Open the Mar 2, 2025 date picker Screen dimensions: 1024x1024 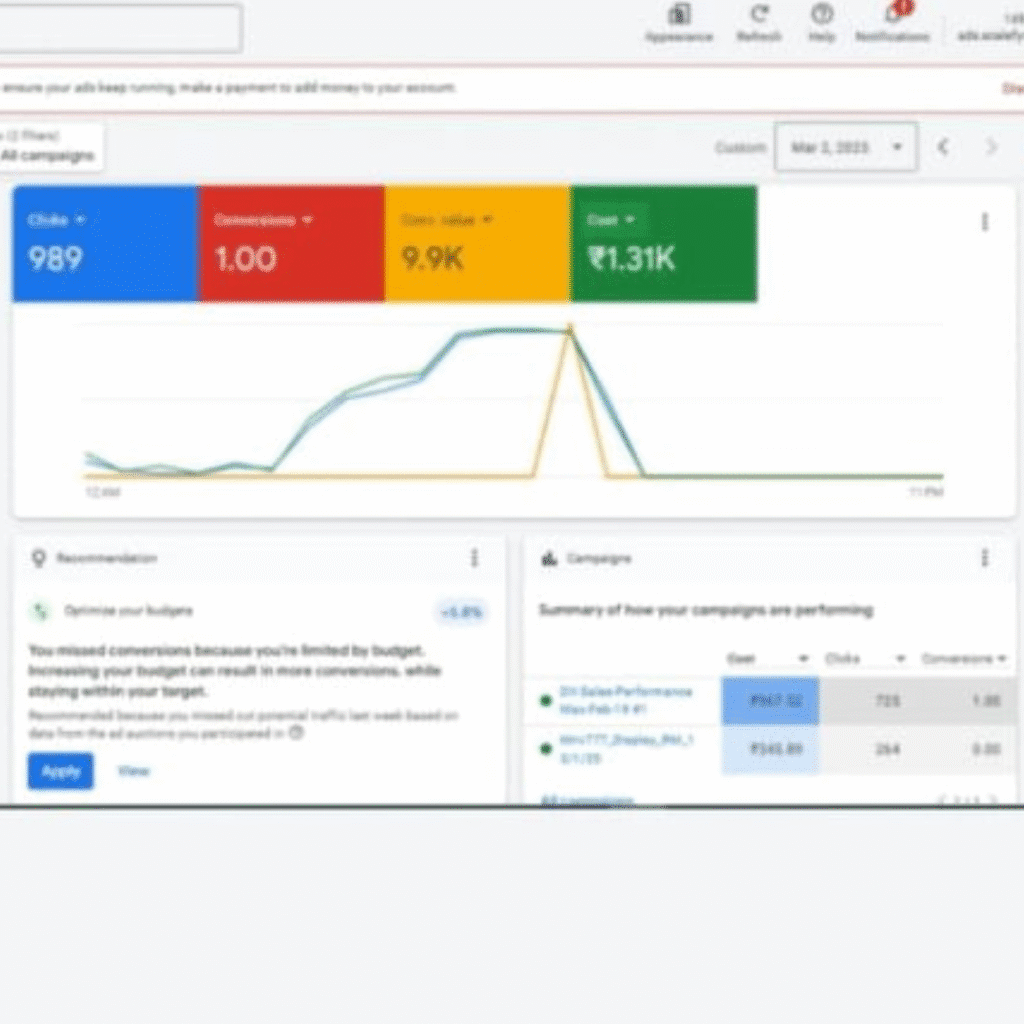click(x=846, y=147)
